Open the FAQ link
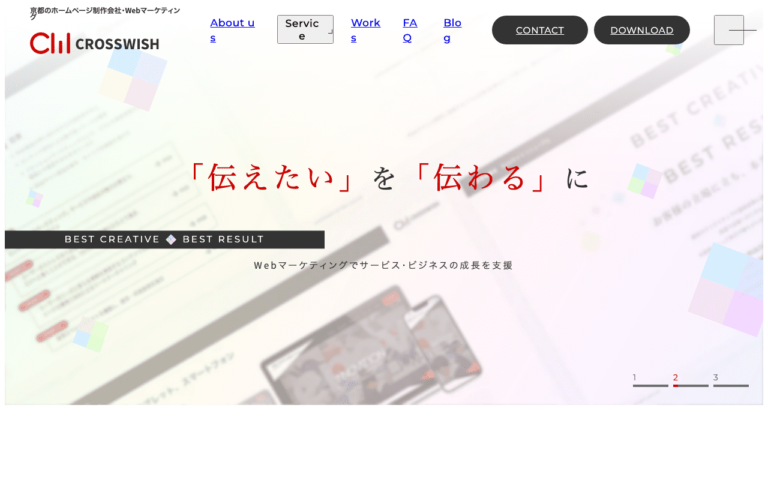768x480 pixels. [410, 30]
